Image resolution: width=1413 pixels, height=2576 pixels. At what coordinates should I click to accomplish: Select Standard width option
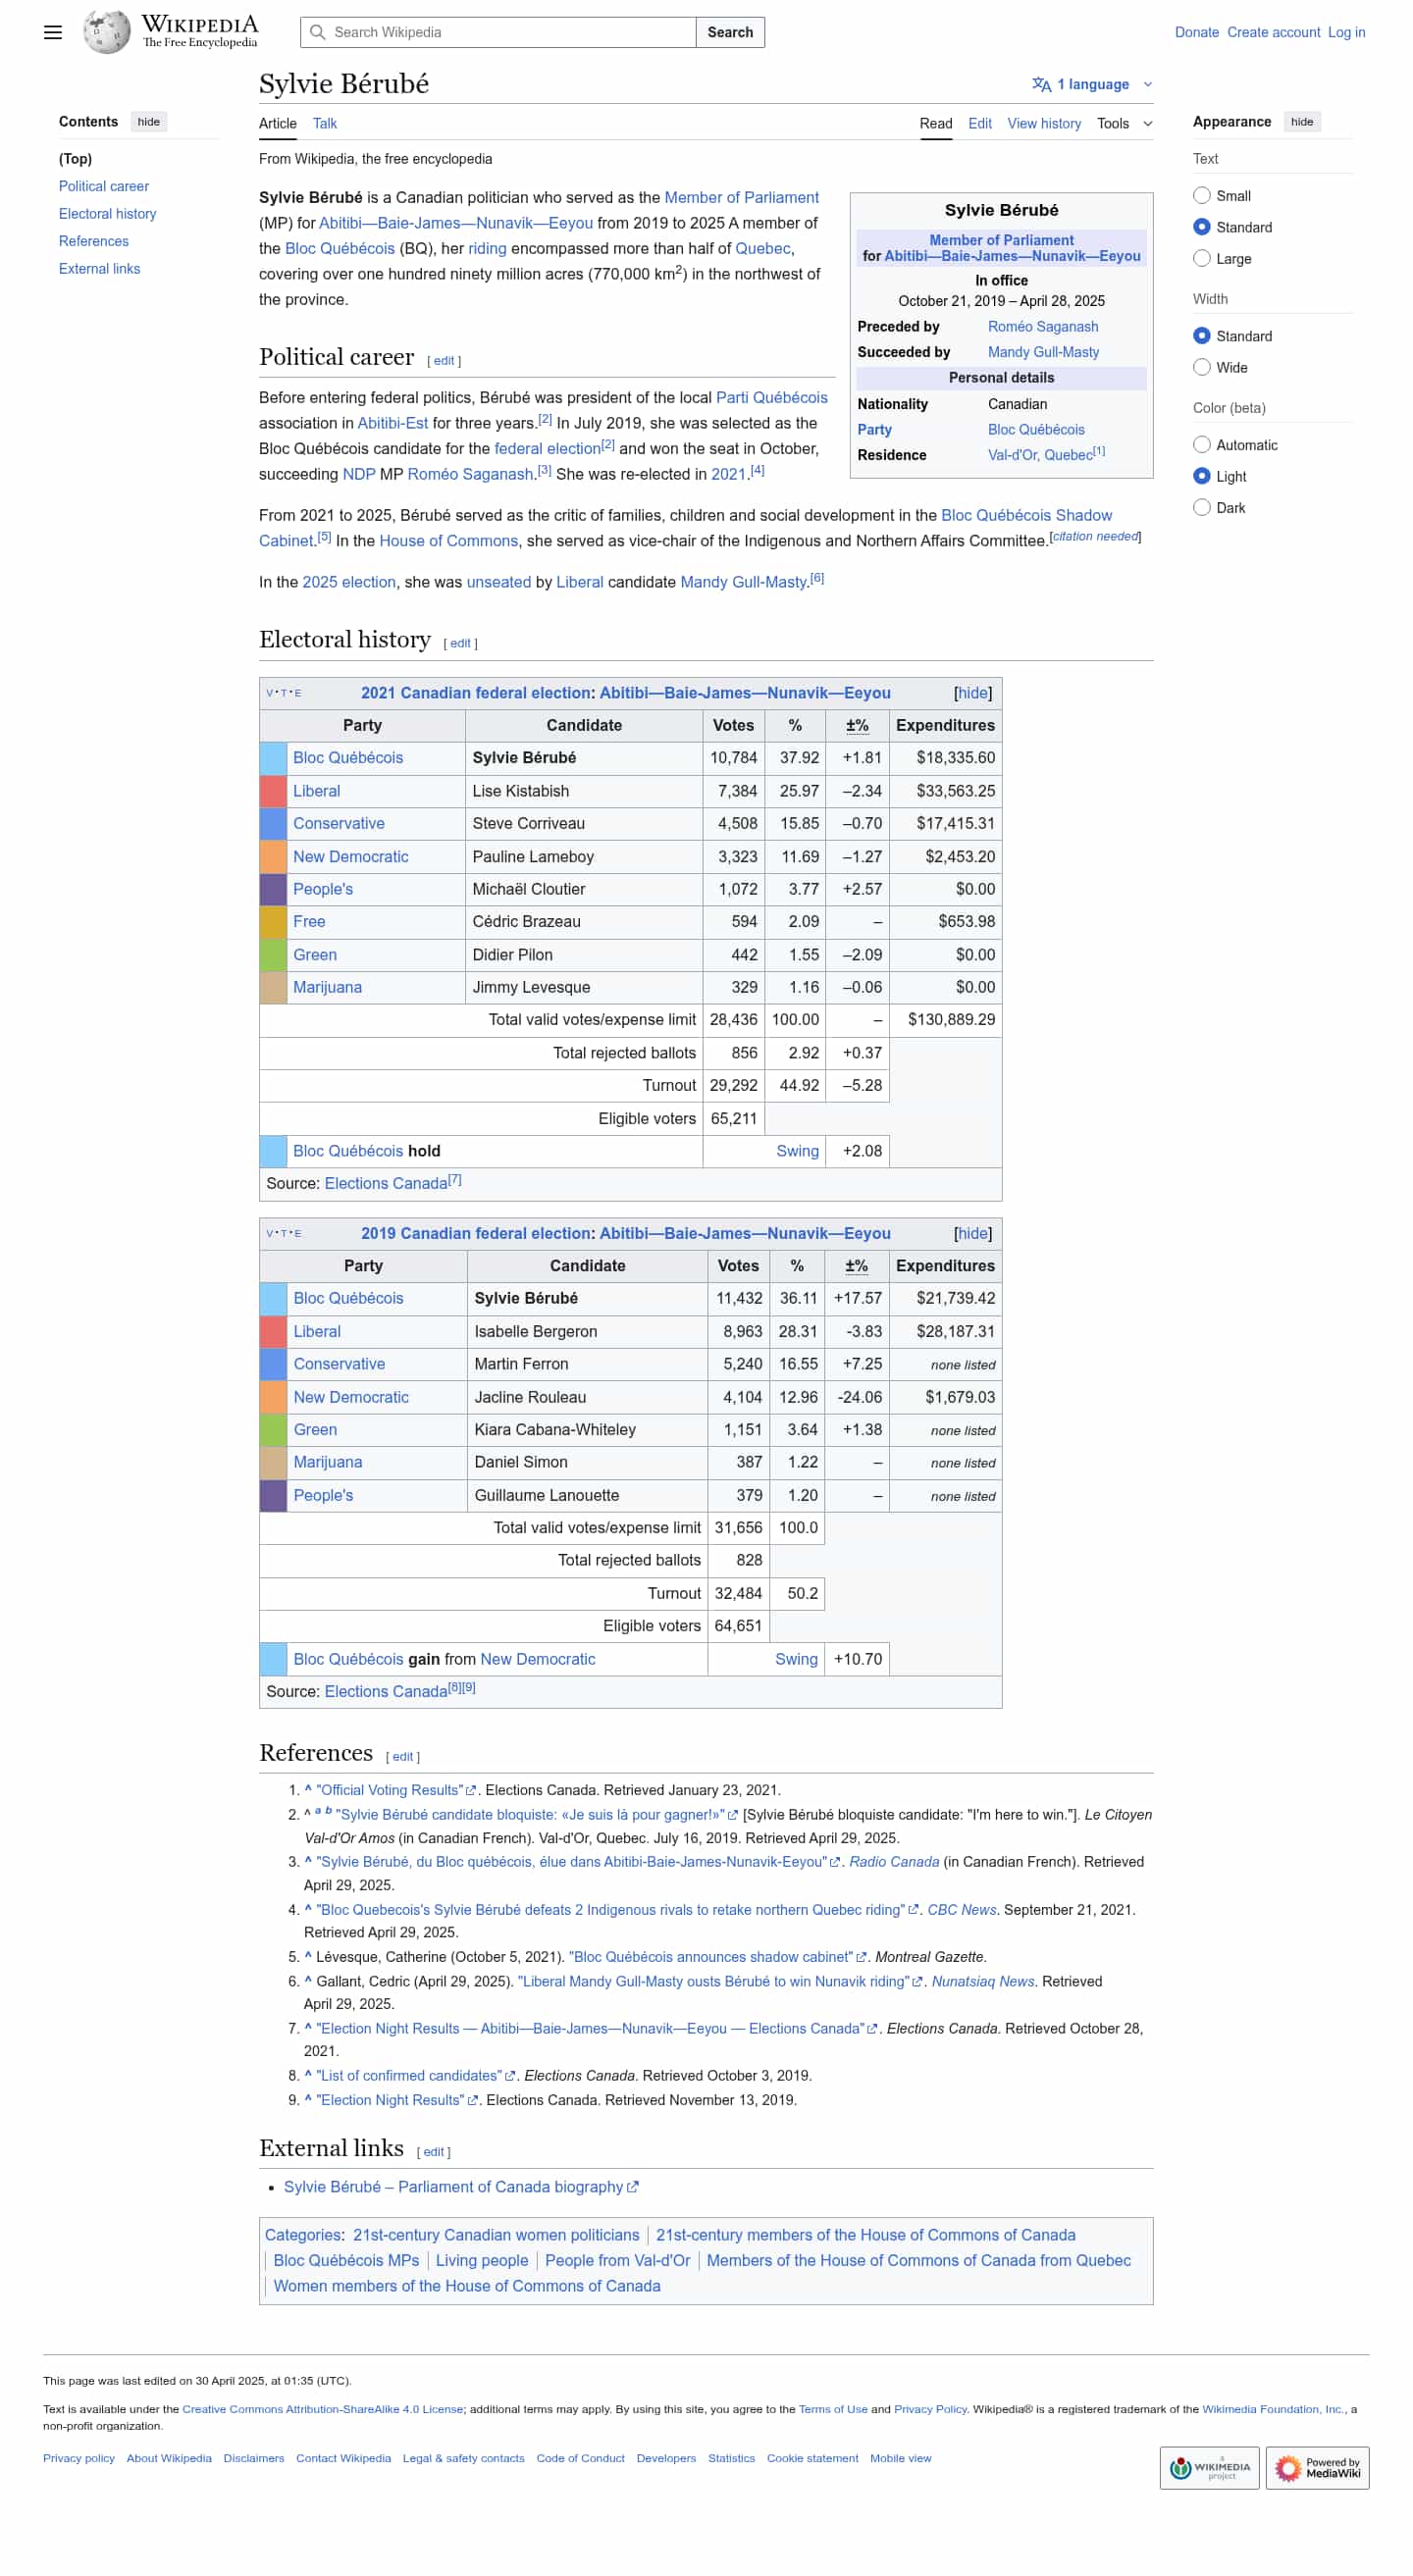tap(1202, 336)
